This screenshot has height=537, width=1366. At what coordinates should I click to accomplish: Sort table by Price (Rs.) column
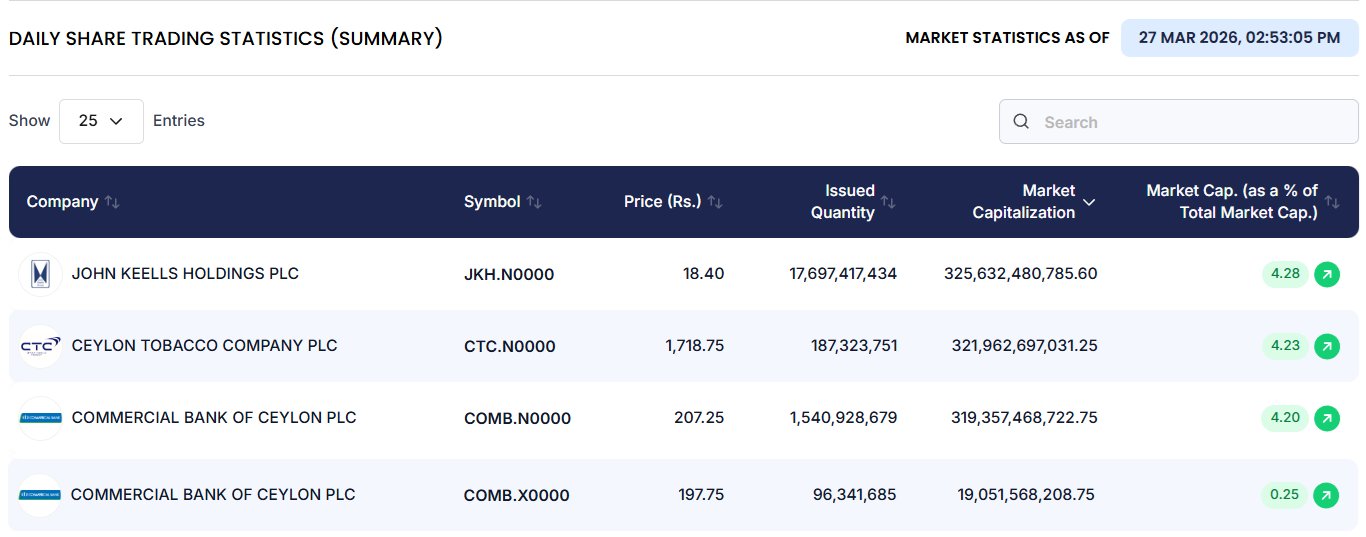pos(715,202)
